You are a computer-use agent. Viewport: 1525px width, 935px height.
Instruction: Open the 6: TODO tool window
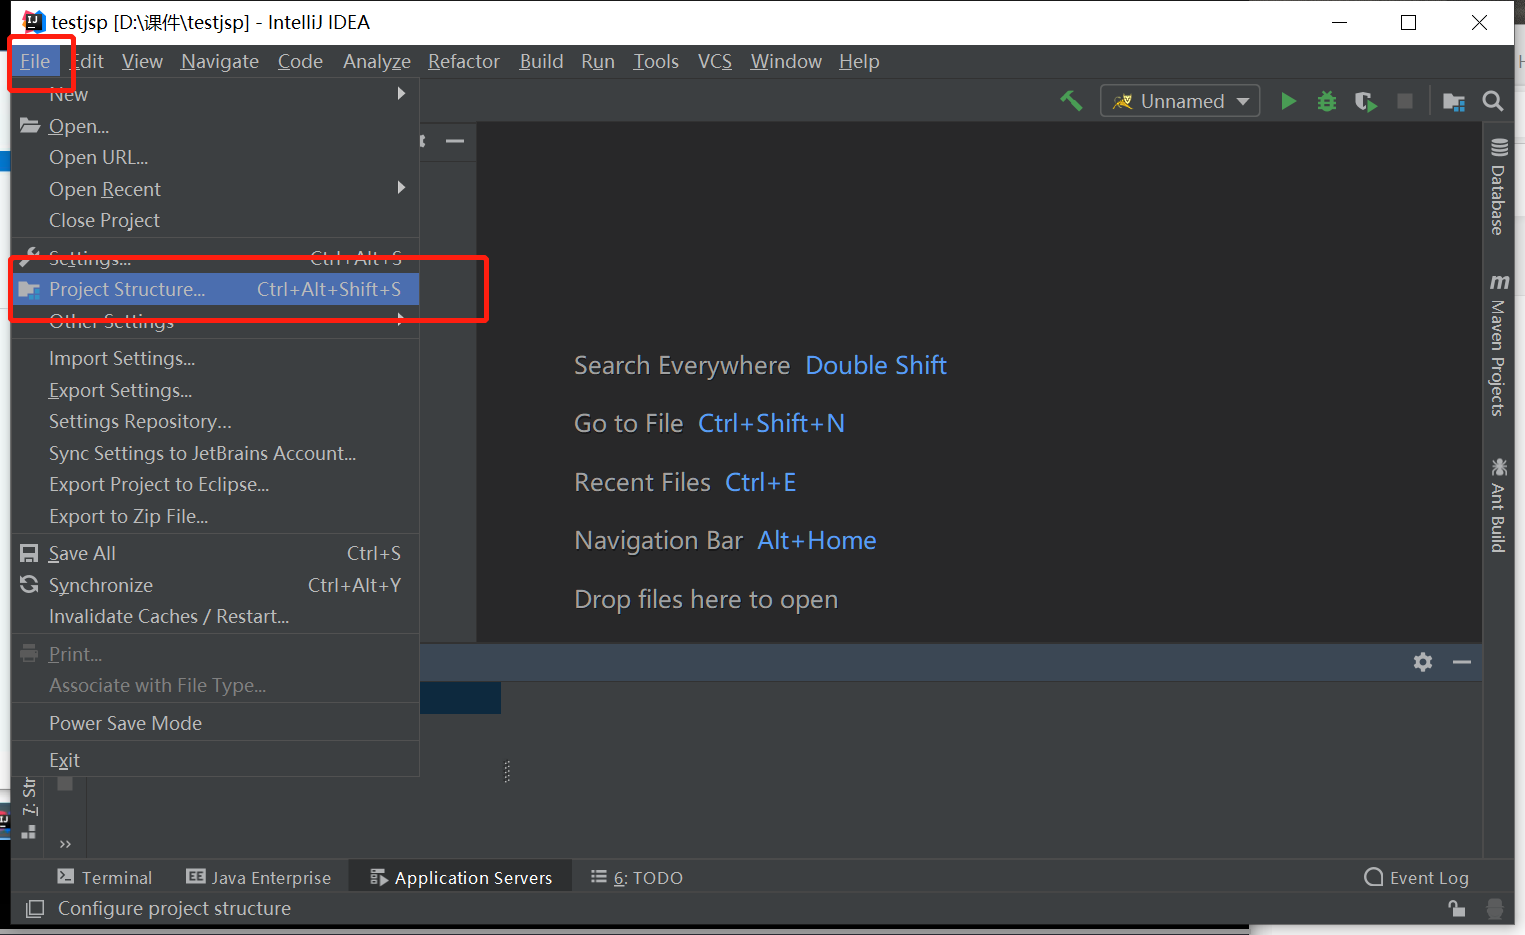(637, 877)
